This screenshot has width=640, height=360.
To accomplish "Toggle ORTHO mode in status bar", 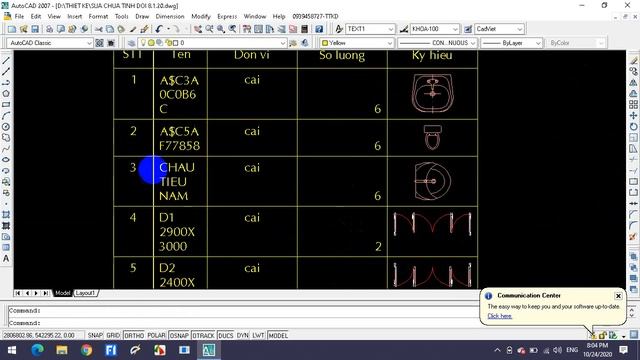I will point(134,336).
